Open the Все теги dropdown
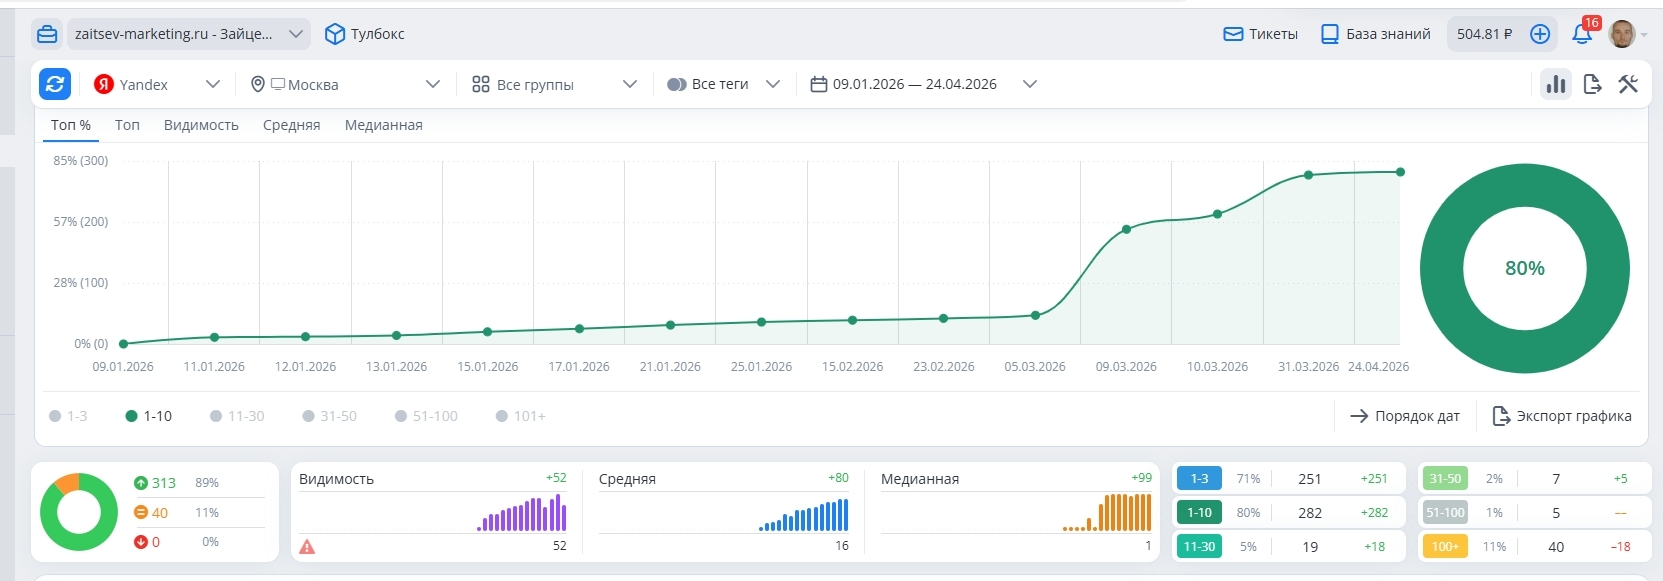1663x581 pixels. (723, 84)
